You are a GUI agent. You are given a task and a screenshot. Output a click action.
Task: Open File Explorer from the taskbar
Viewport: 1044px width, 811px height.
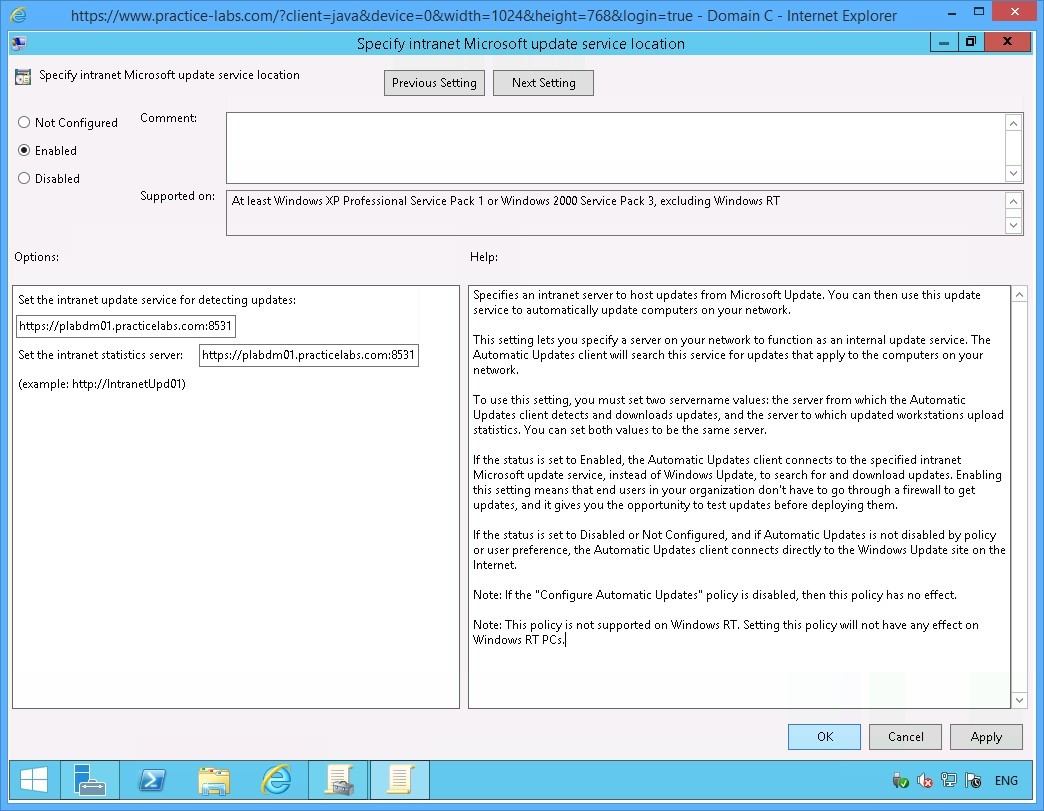(x=214, y=780)
